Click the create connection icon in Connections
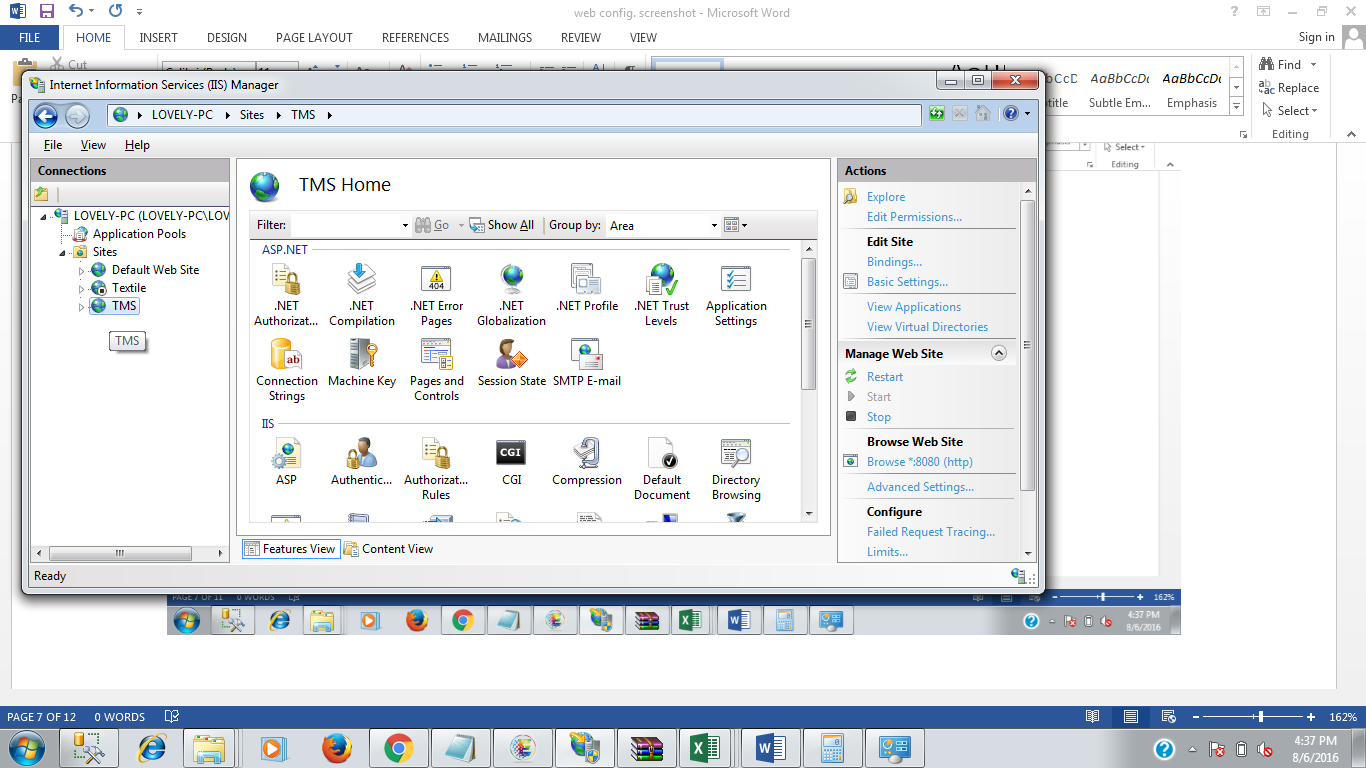This screenshot has width=1366, height=768. click(41, 194)
